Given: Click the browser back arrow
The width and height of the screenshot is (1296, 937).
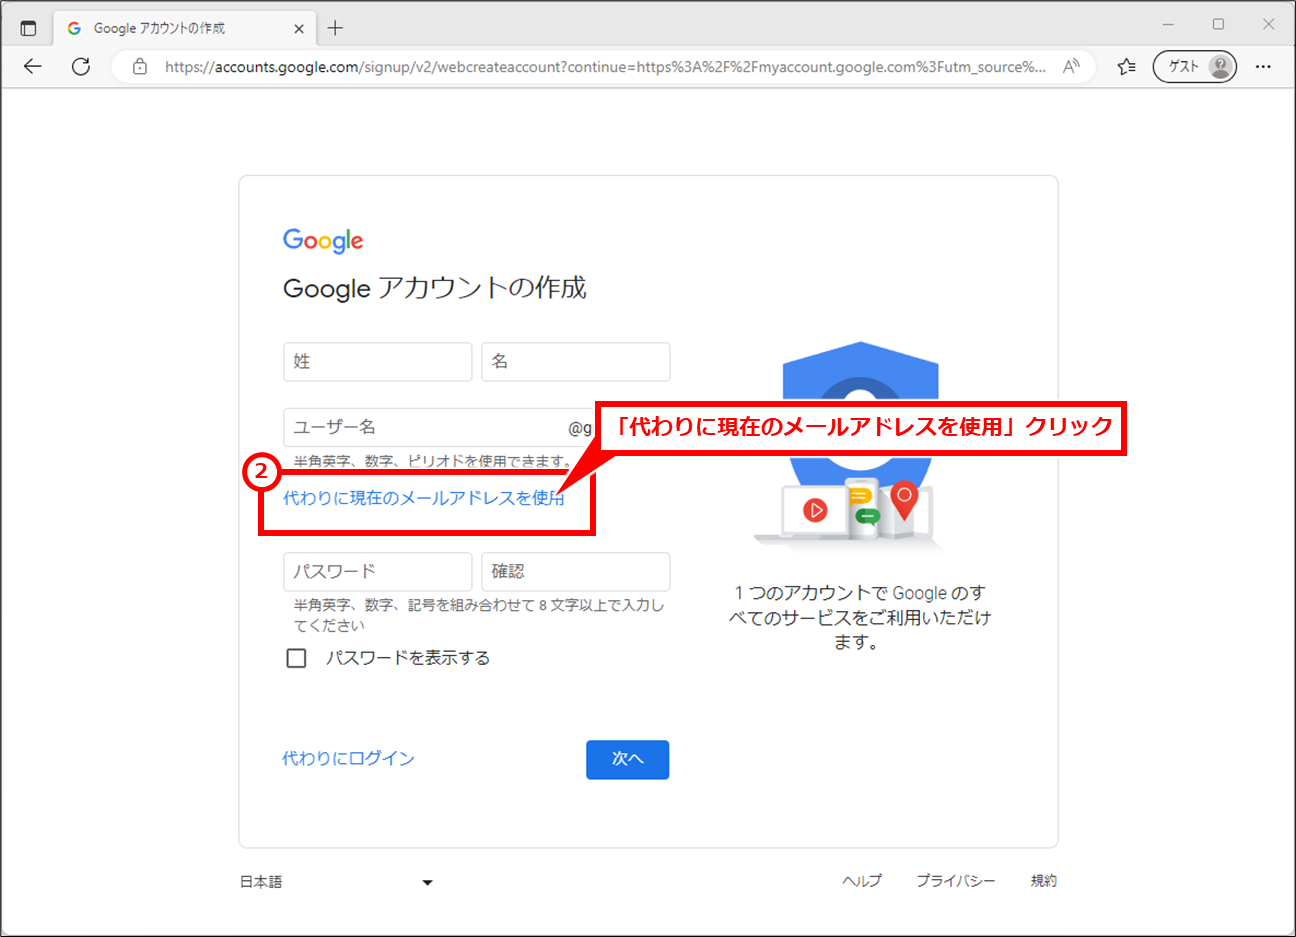Looking at the screenshot, I should point(32,67).
